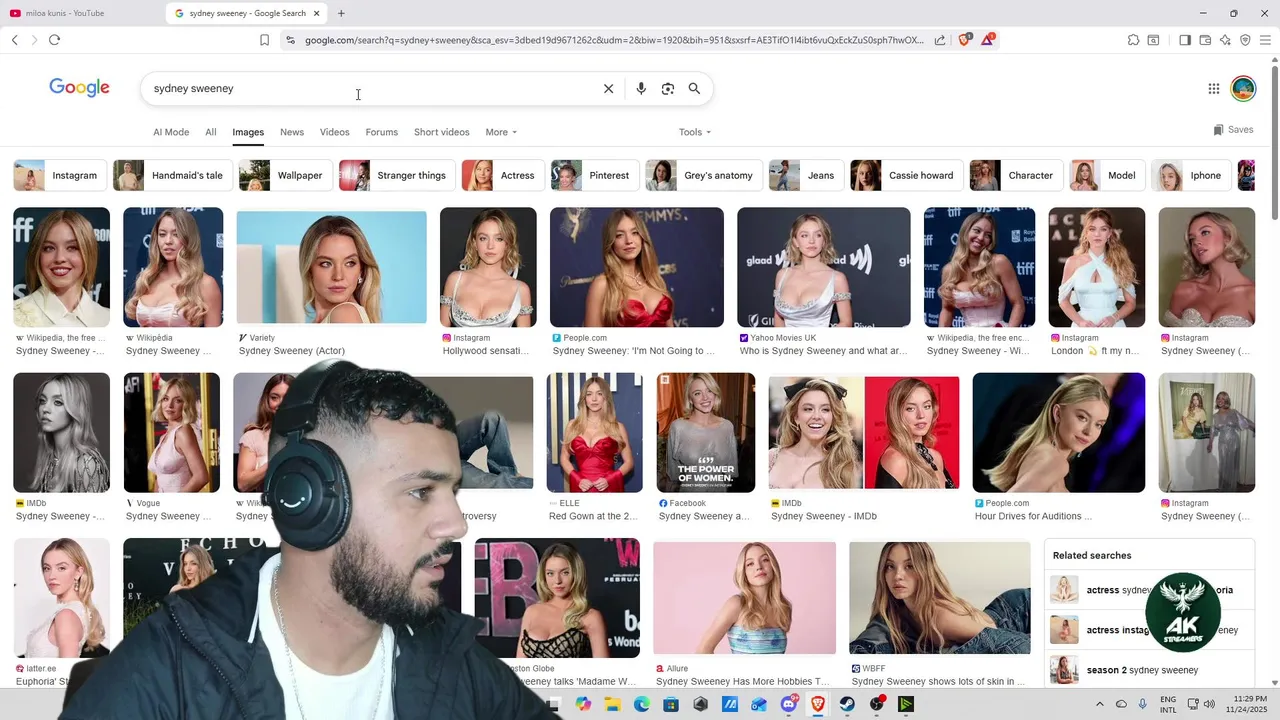Open Steam from the taskbar
Image resolution: width=1280 pixels, height=720 pixels.
tap(847, 704)
